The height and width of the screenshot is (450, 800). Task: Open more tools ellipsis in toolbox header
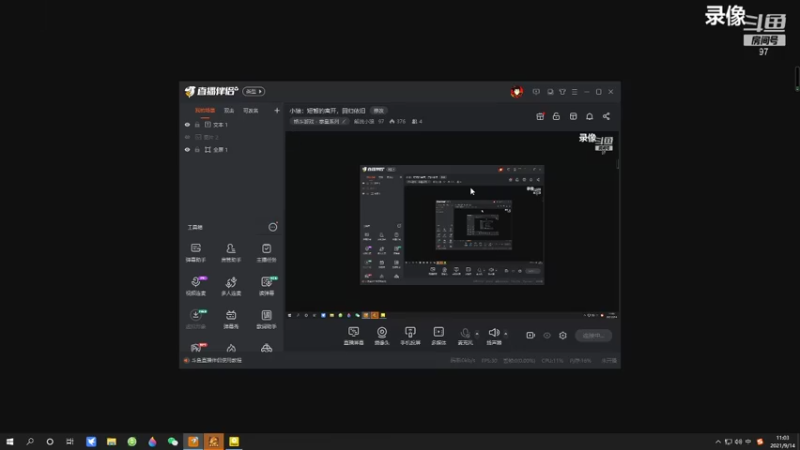[273, 227]
